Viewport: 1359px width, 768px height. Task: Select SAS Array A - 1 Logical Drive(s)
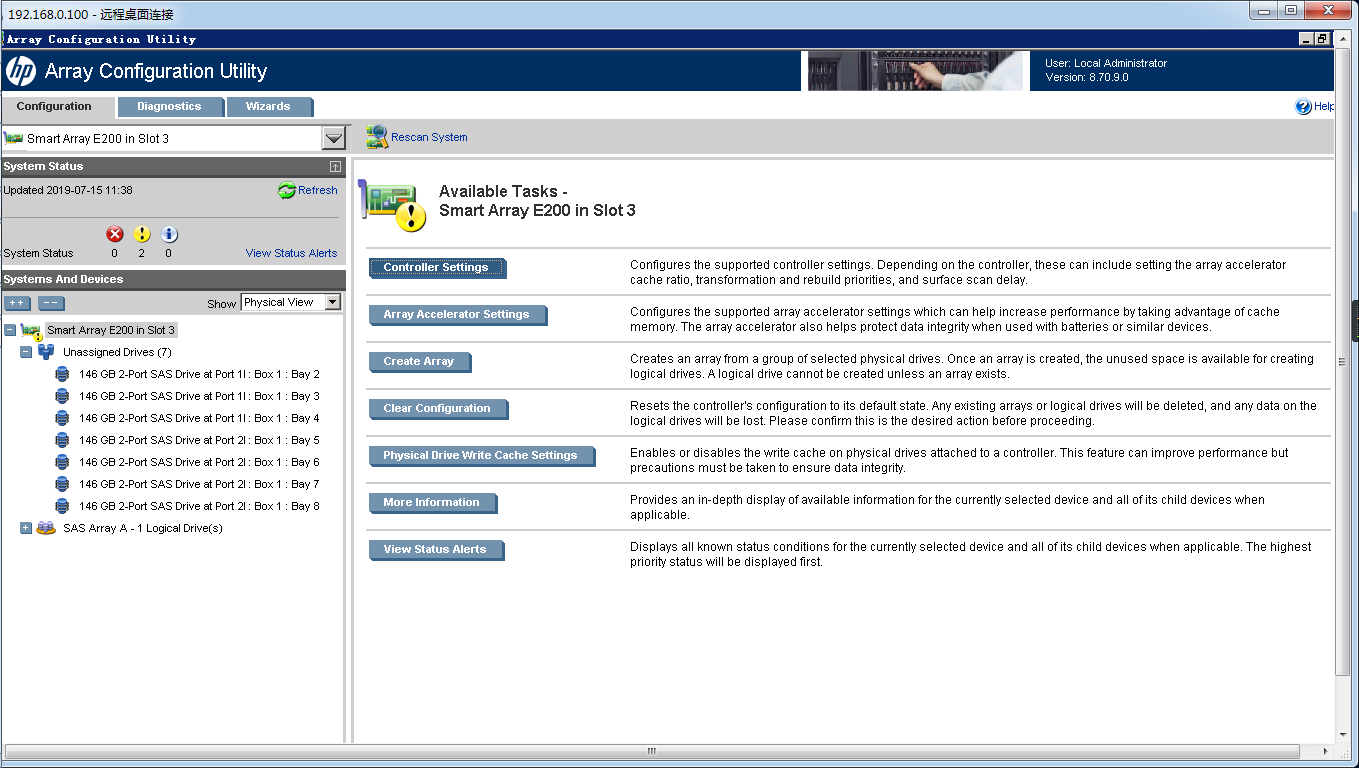point(142,528)
